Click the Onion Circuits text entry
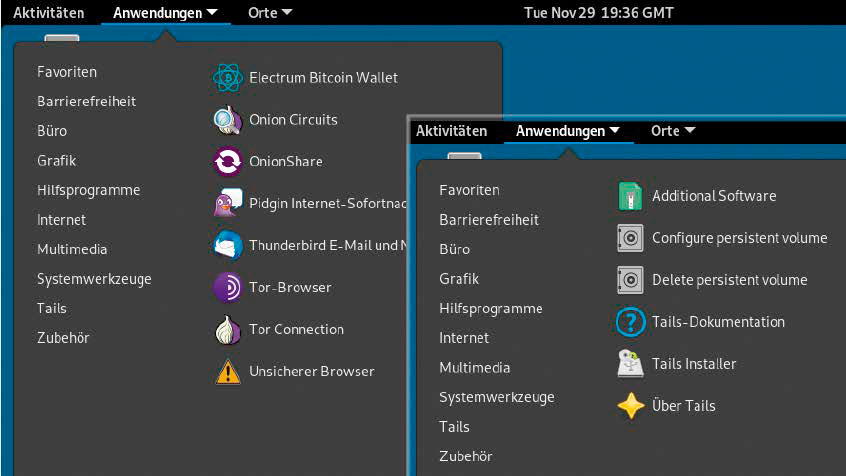Image resolution: width=846 pixels, height=476 pixels. (293, 120)
